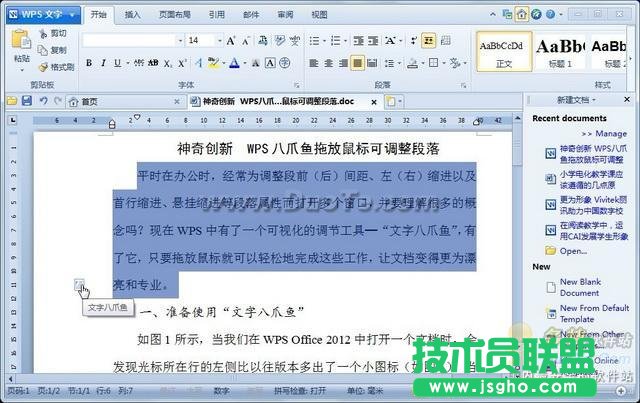The image size is (640, 403).
Task: Open the paragraph shading dropdown arrow
Action: pyautogui.click(x=423, y=63)
